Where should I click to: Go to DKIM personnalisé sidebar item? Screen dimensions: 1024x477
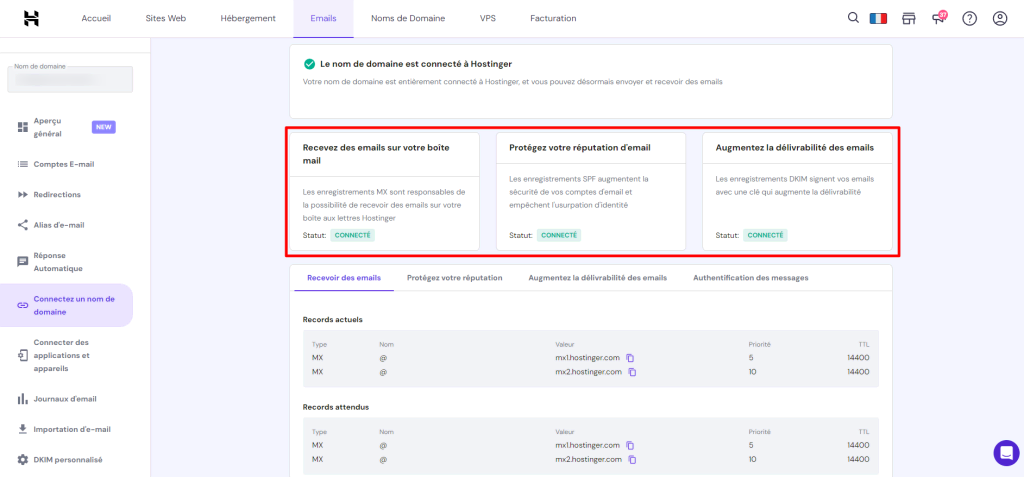pos(67,460)
